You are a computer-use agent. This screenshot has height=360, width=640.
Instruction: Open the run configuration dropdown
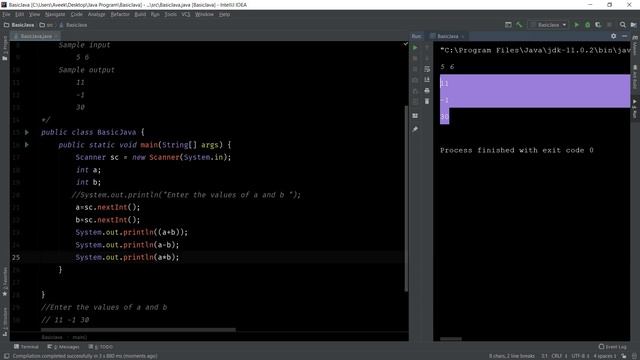549,25
